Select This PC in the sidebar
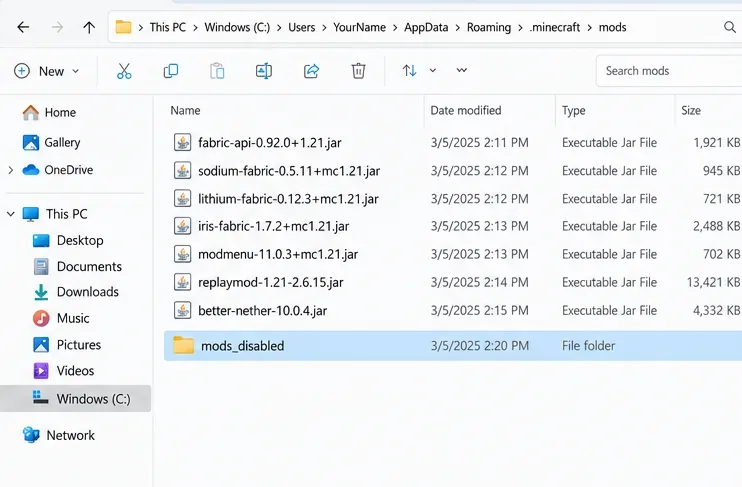This screenshot has width=742, height=487. [x=55, y=214]
